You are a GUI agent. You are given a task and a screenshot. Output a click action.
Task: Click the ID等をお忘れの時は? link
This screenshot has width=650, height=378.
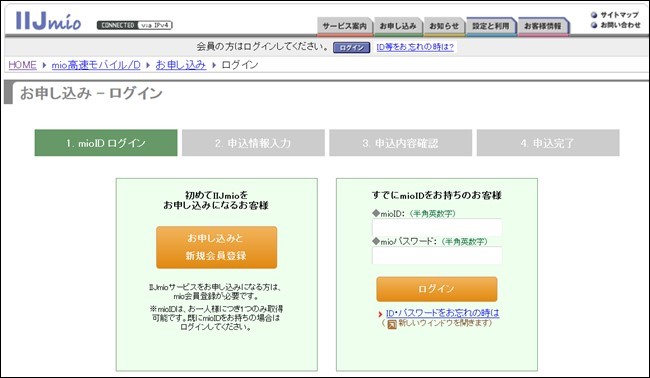[415, 47]
